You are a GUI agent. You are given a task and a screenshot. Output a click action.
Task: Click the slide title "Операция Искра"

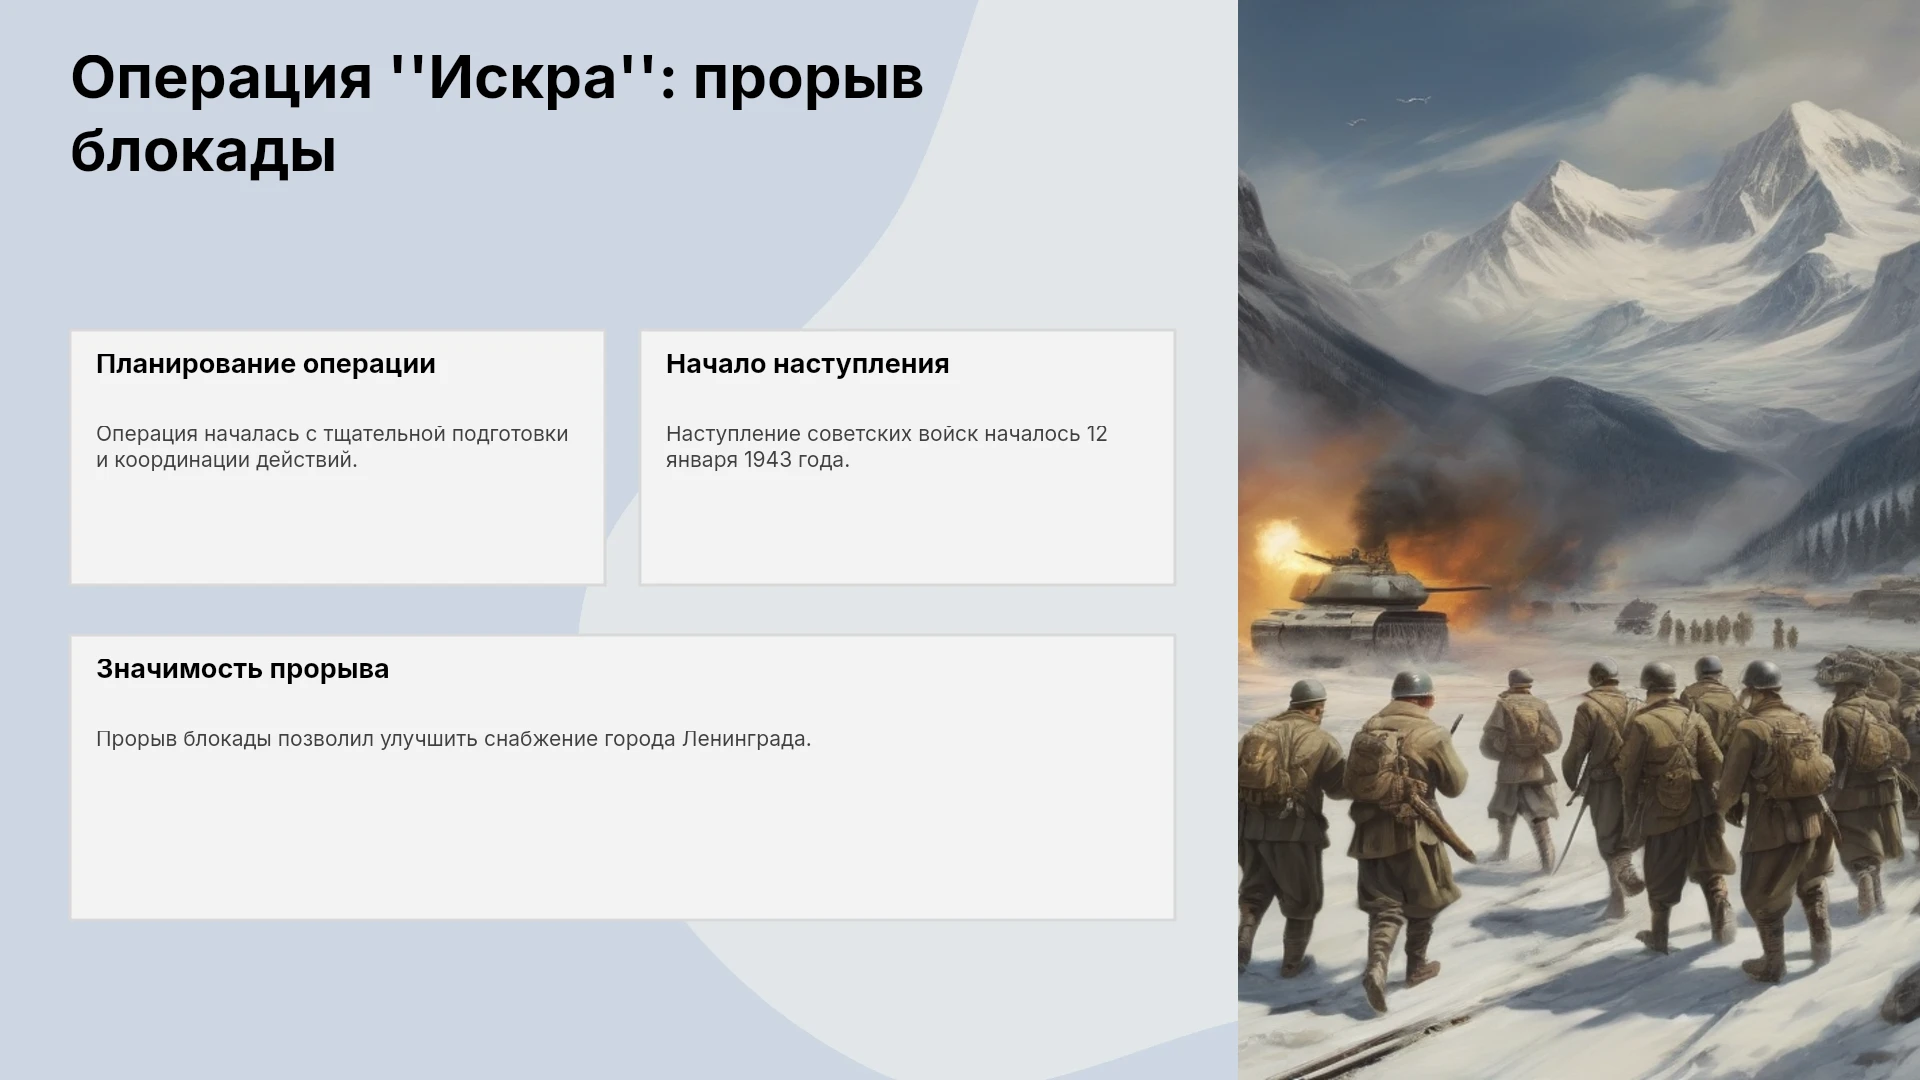497,114
